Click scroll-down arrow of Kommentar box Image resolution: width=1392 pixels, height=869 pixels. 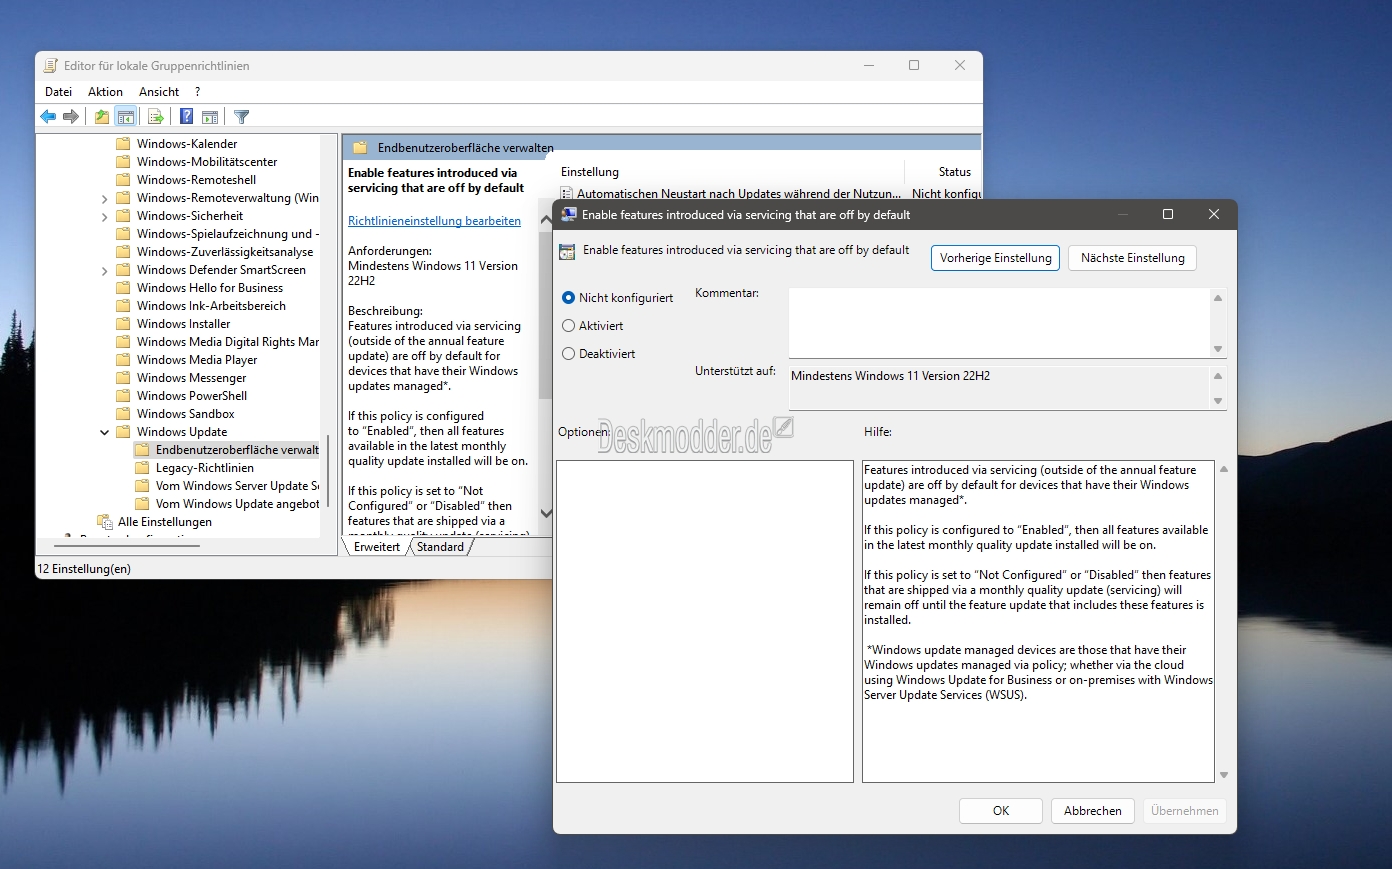click(1218, 349)
